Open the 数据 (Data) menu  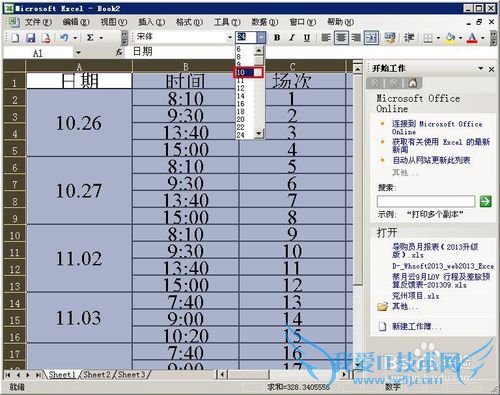coord(265,22)
